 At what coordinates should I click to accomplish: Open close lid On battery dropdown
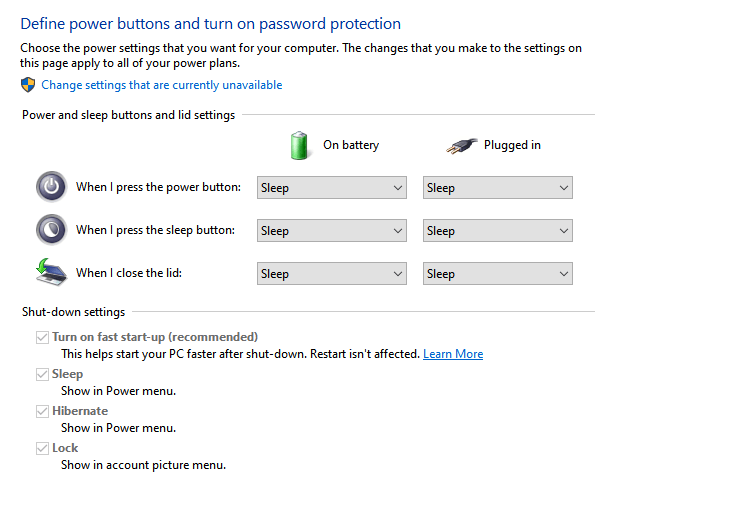pos(331,274)
